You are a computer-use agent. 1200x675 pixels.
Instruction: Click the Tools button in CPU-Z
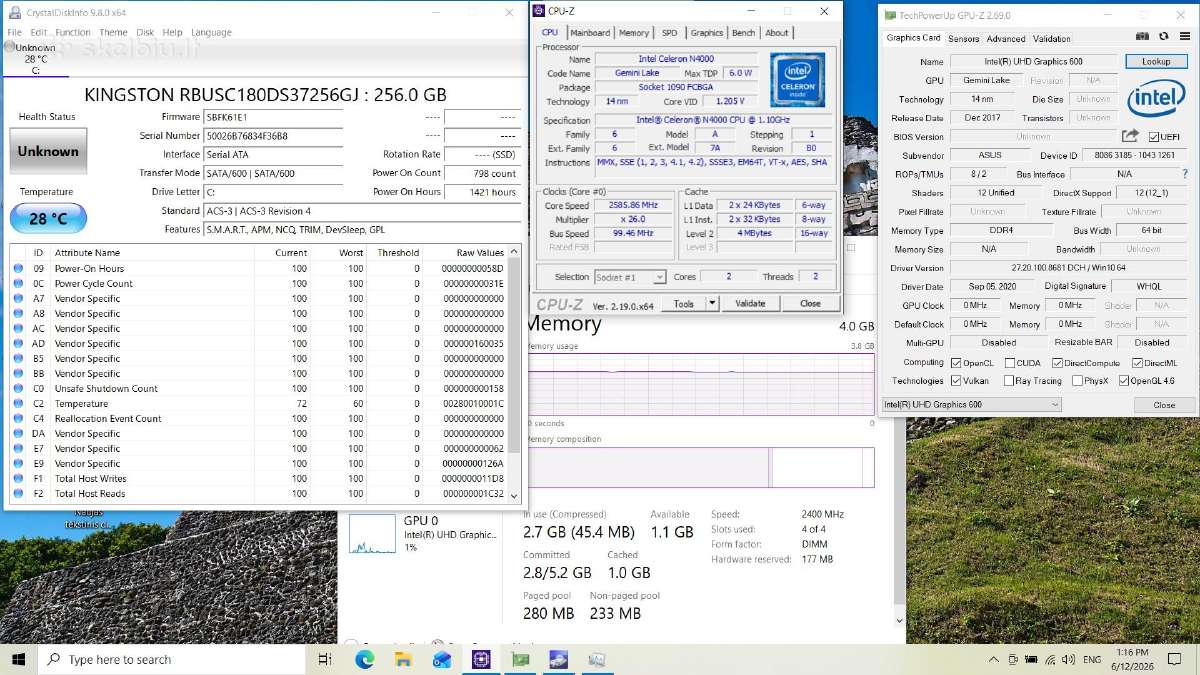[684, 303]
